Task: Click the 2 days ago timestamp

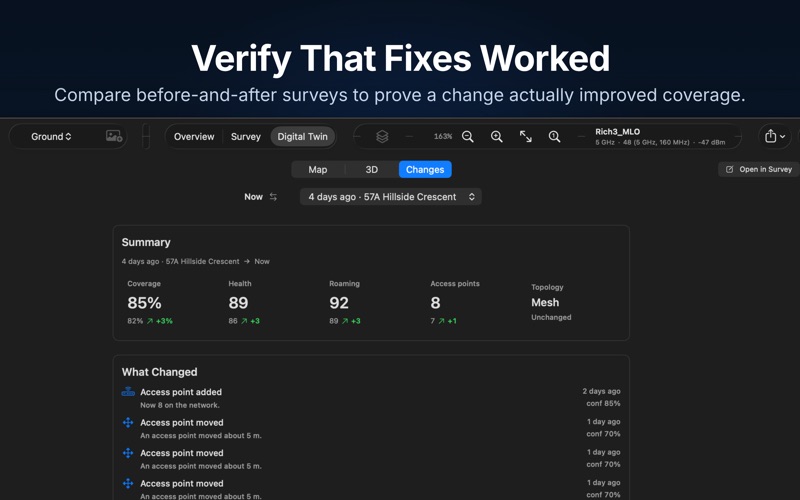Action: (602, 391)
